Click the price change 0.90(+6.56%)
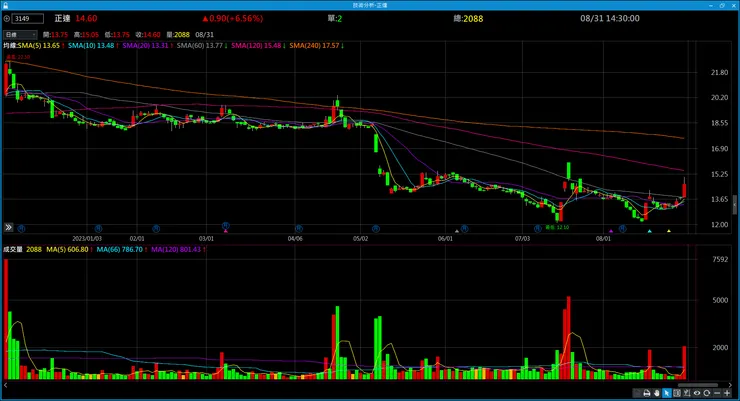 [233, 19]
